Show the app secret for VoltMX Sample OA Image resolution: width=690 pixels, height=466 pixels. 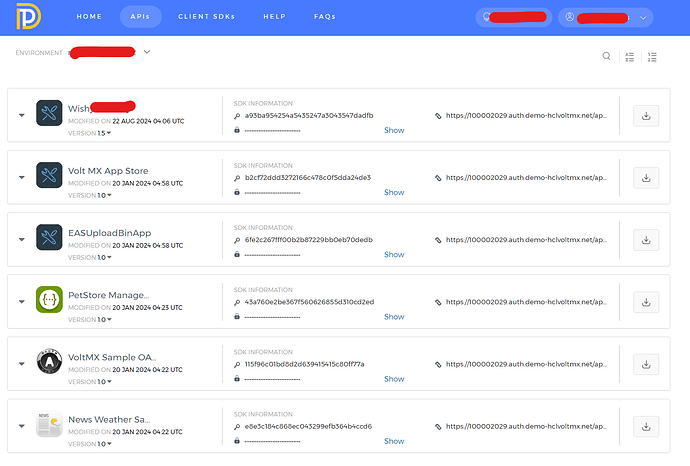394,379
